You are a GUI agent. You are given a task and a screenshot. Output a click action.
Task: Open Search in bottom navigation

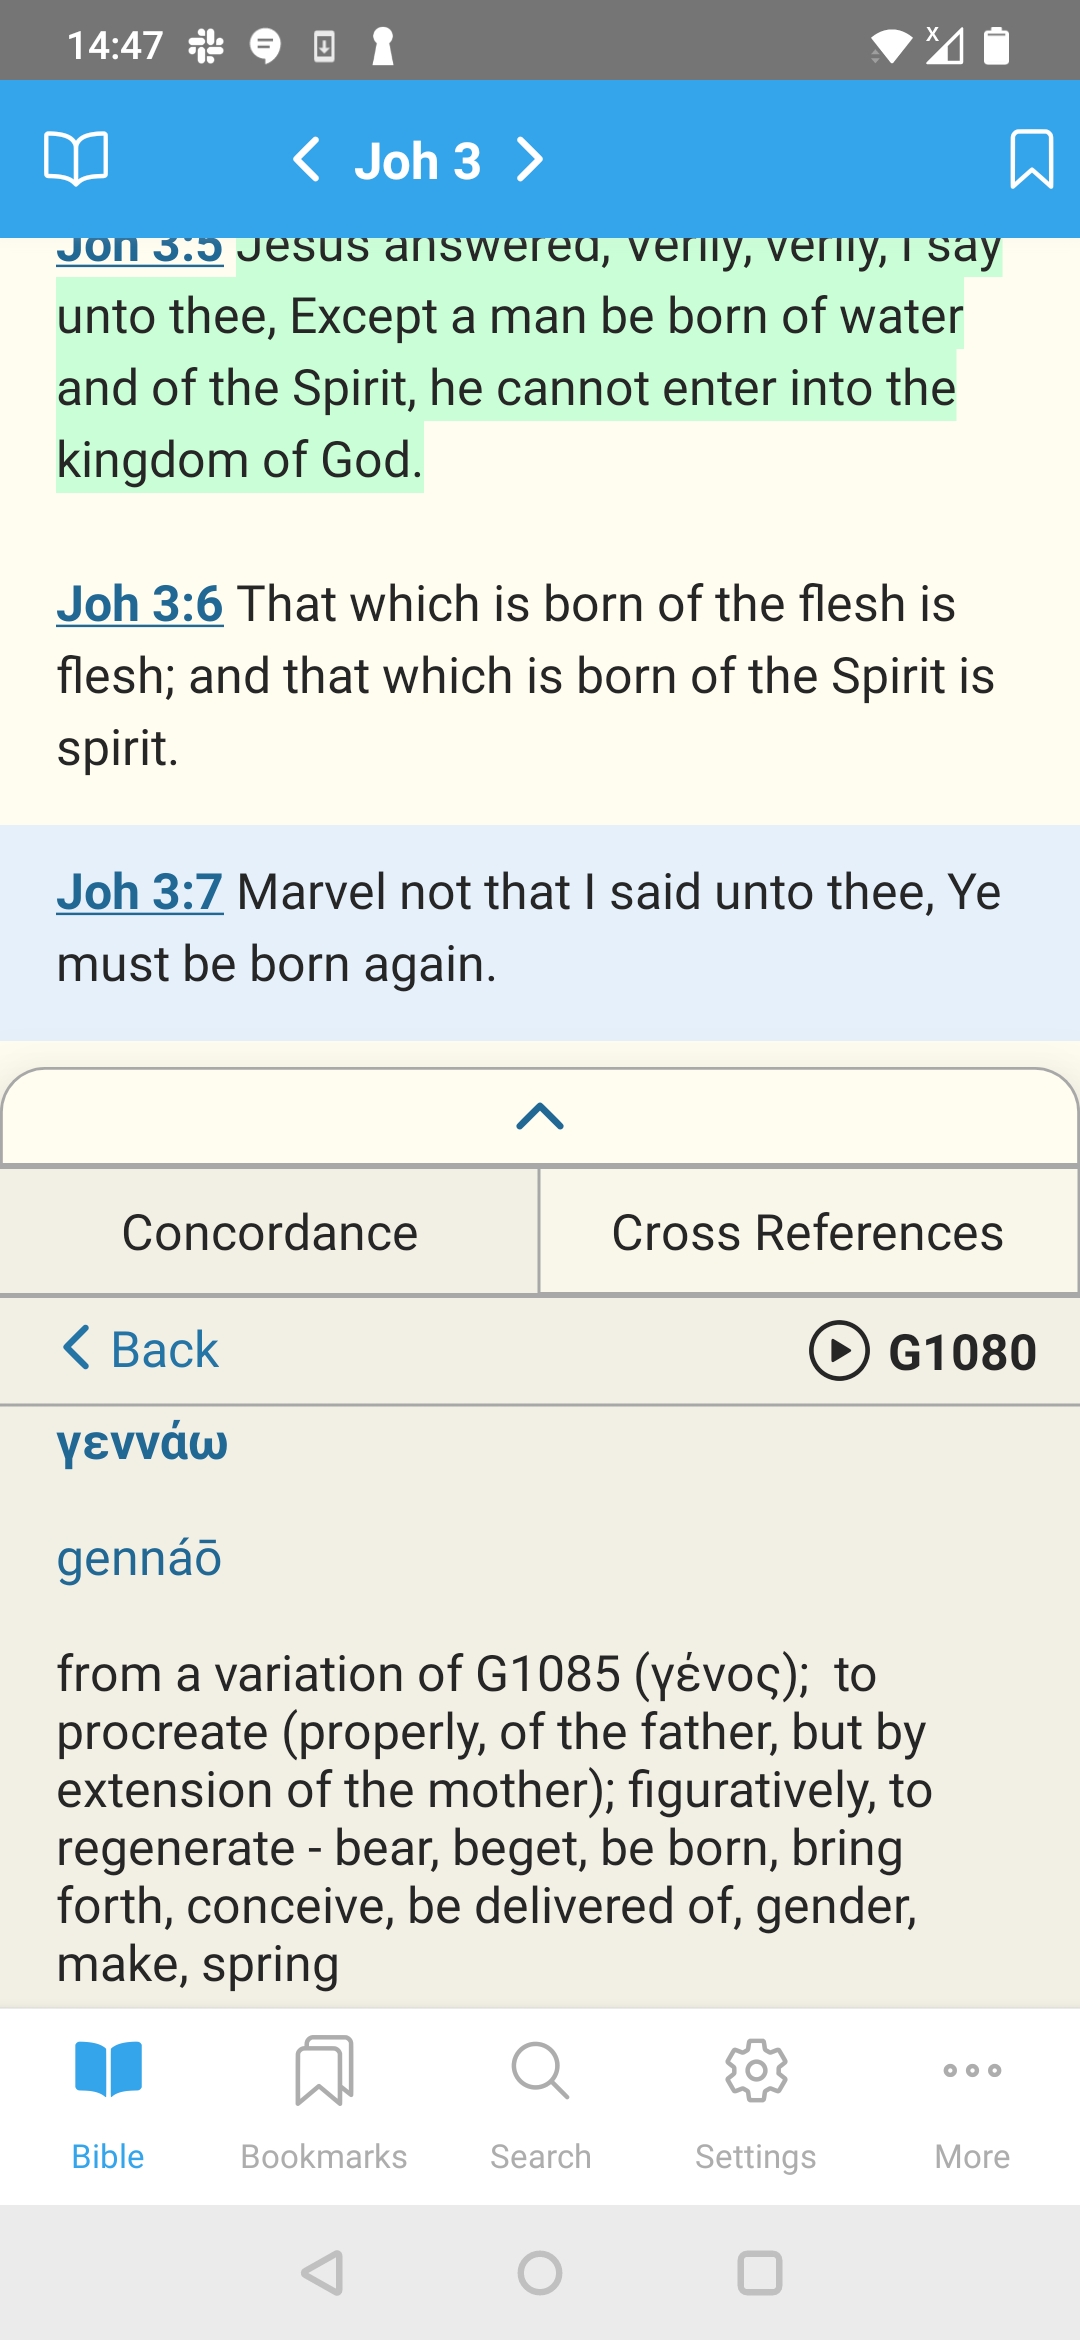[x=540, y=2104]
